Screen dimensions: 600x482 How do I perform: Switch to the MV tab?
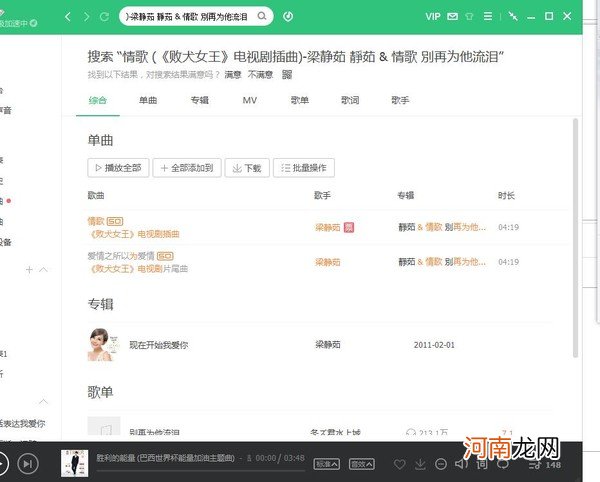[x=249, y=100]
